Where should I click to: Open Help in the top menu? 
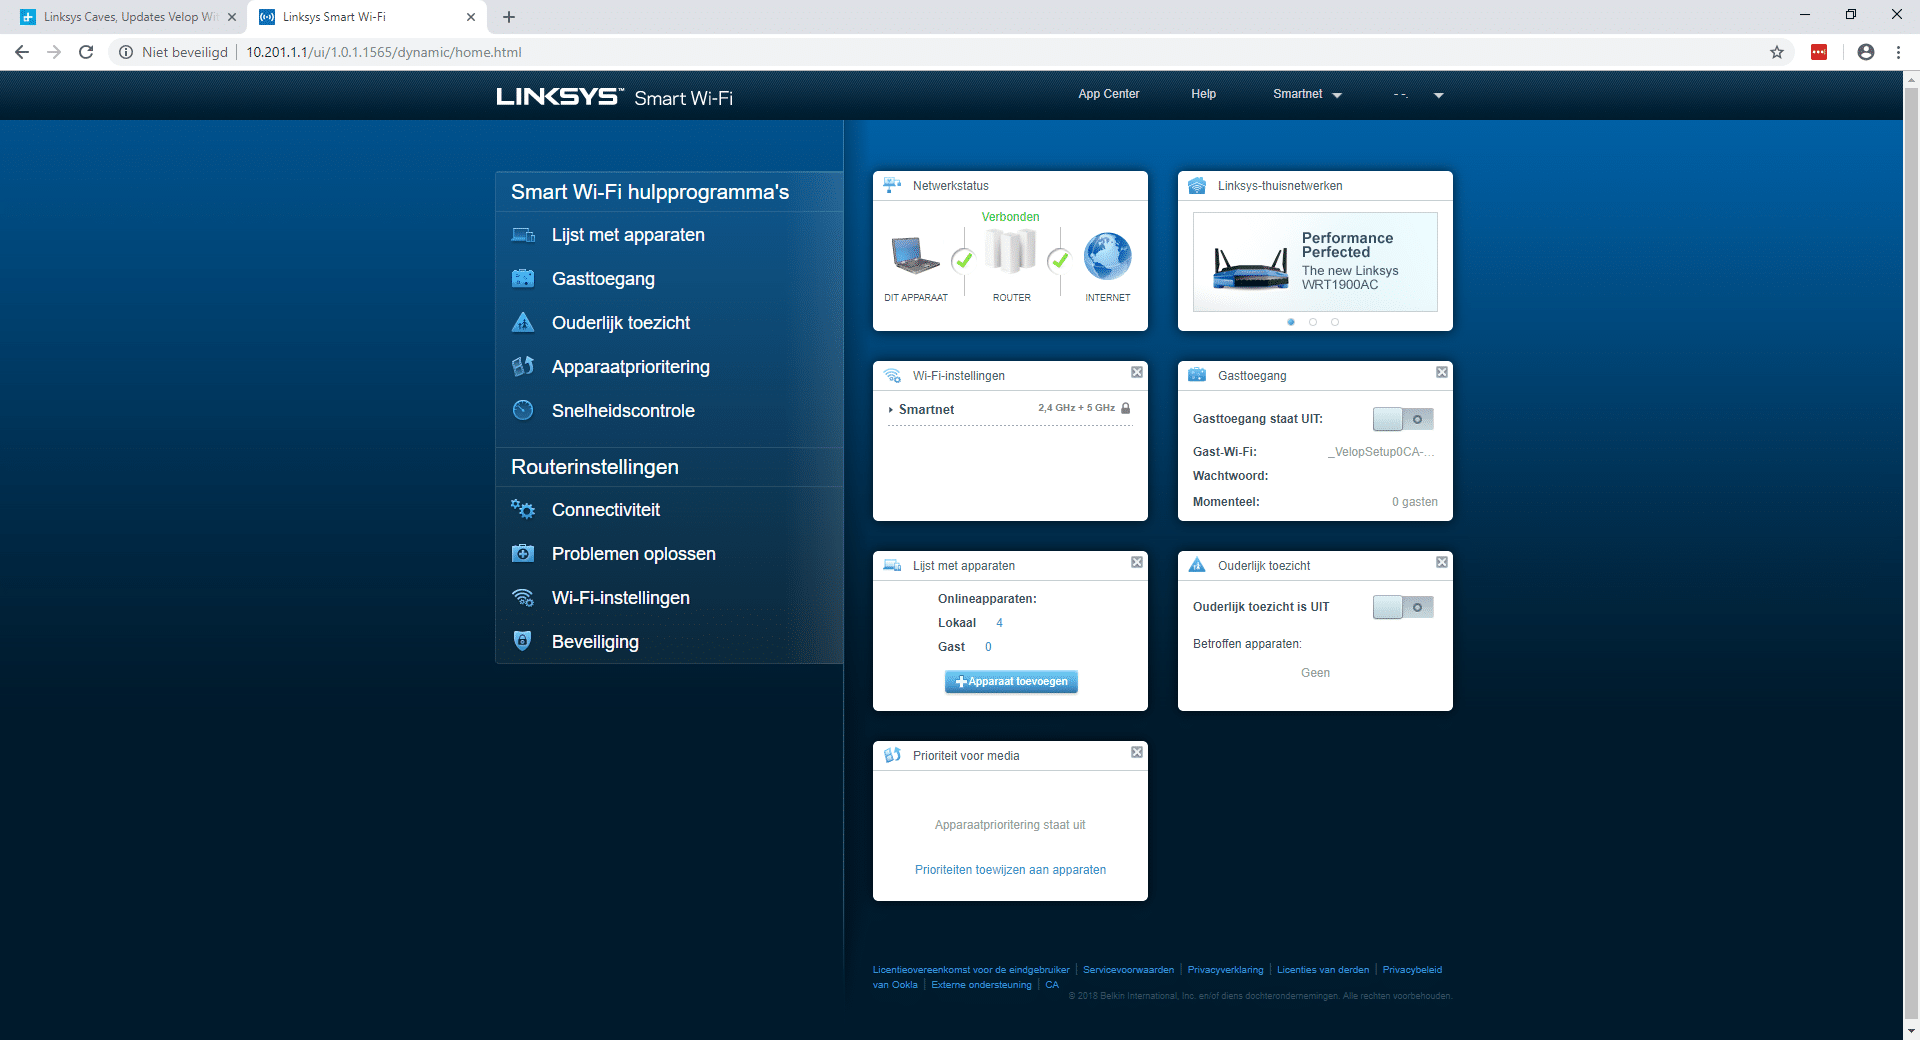pos(1203,94)
